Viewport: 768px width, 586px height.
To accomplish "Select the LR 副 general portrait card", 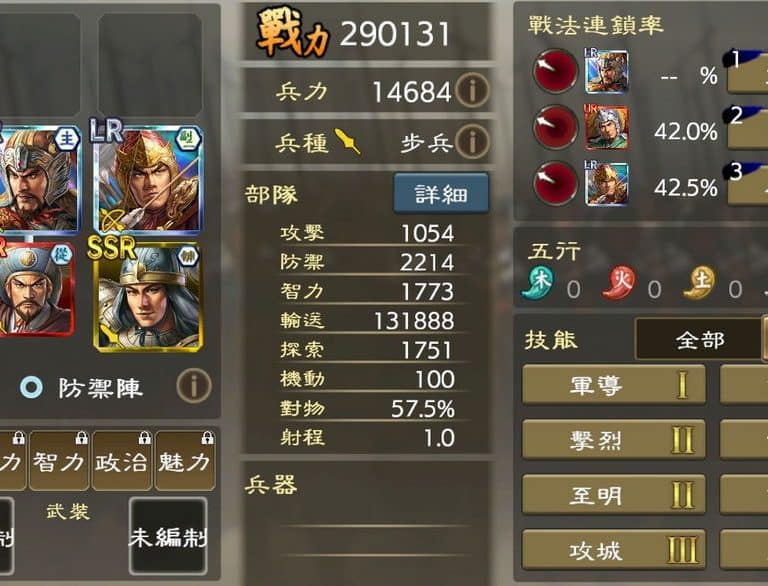I will pyautogui.click(x=147, y=176).
